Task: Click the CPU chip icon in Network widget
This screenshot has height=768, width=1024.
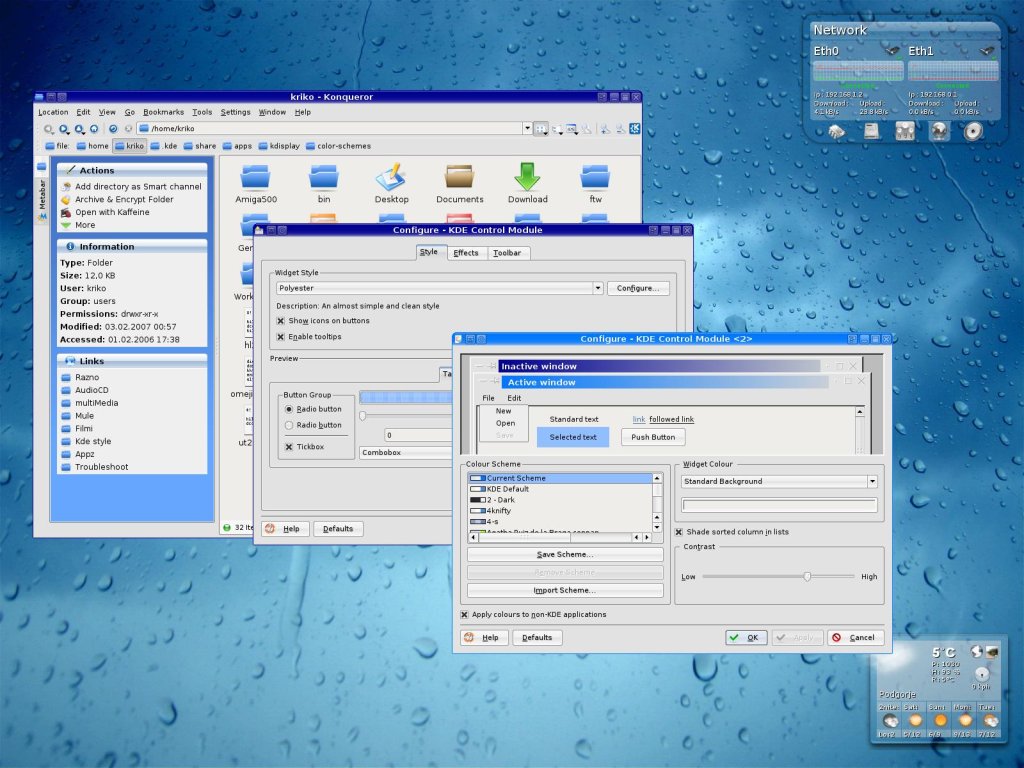Action: [837, 131]
